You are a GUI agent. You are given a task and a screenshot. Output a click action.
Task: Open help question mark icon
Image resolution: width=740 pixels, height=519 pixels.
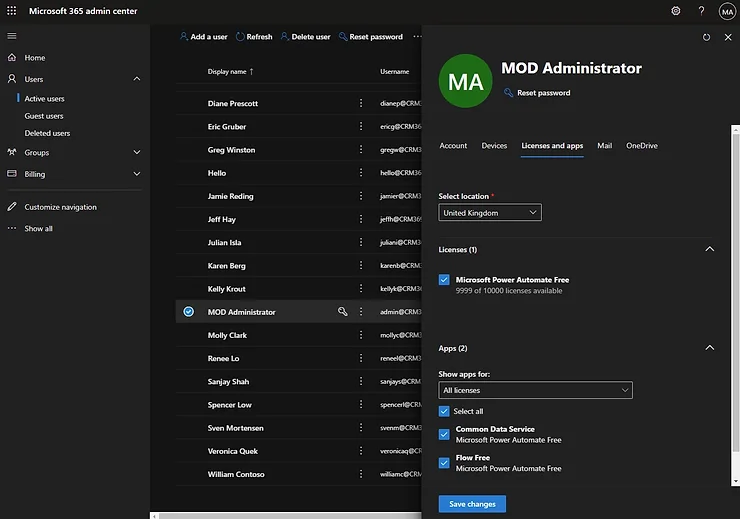point(701,11)
